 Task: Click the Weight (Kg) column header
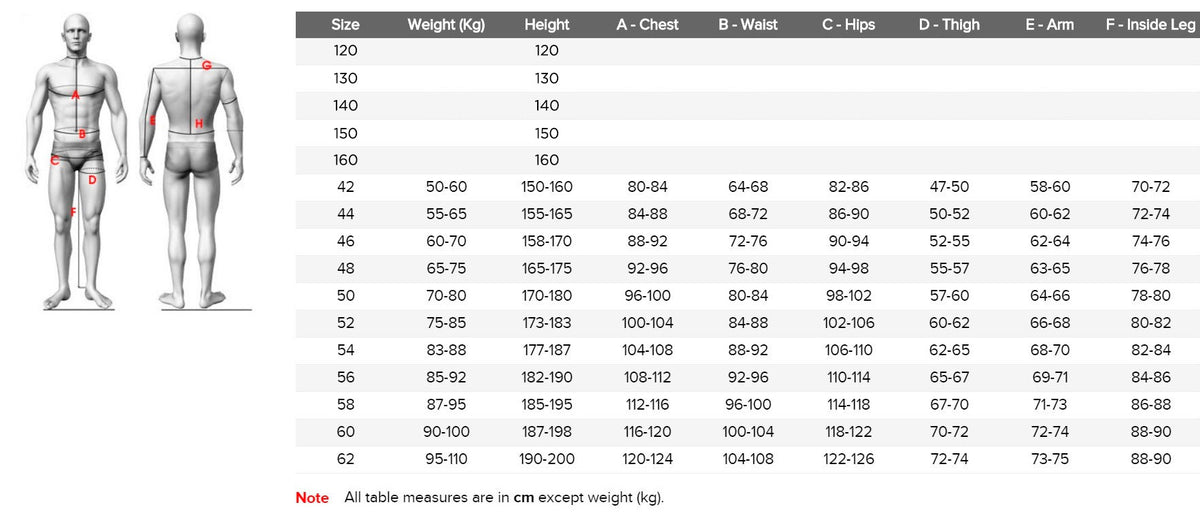446,25
